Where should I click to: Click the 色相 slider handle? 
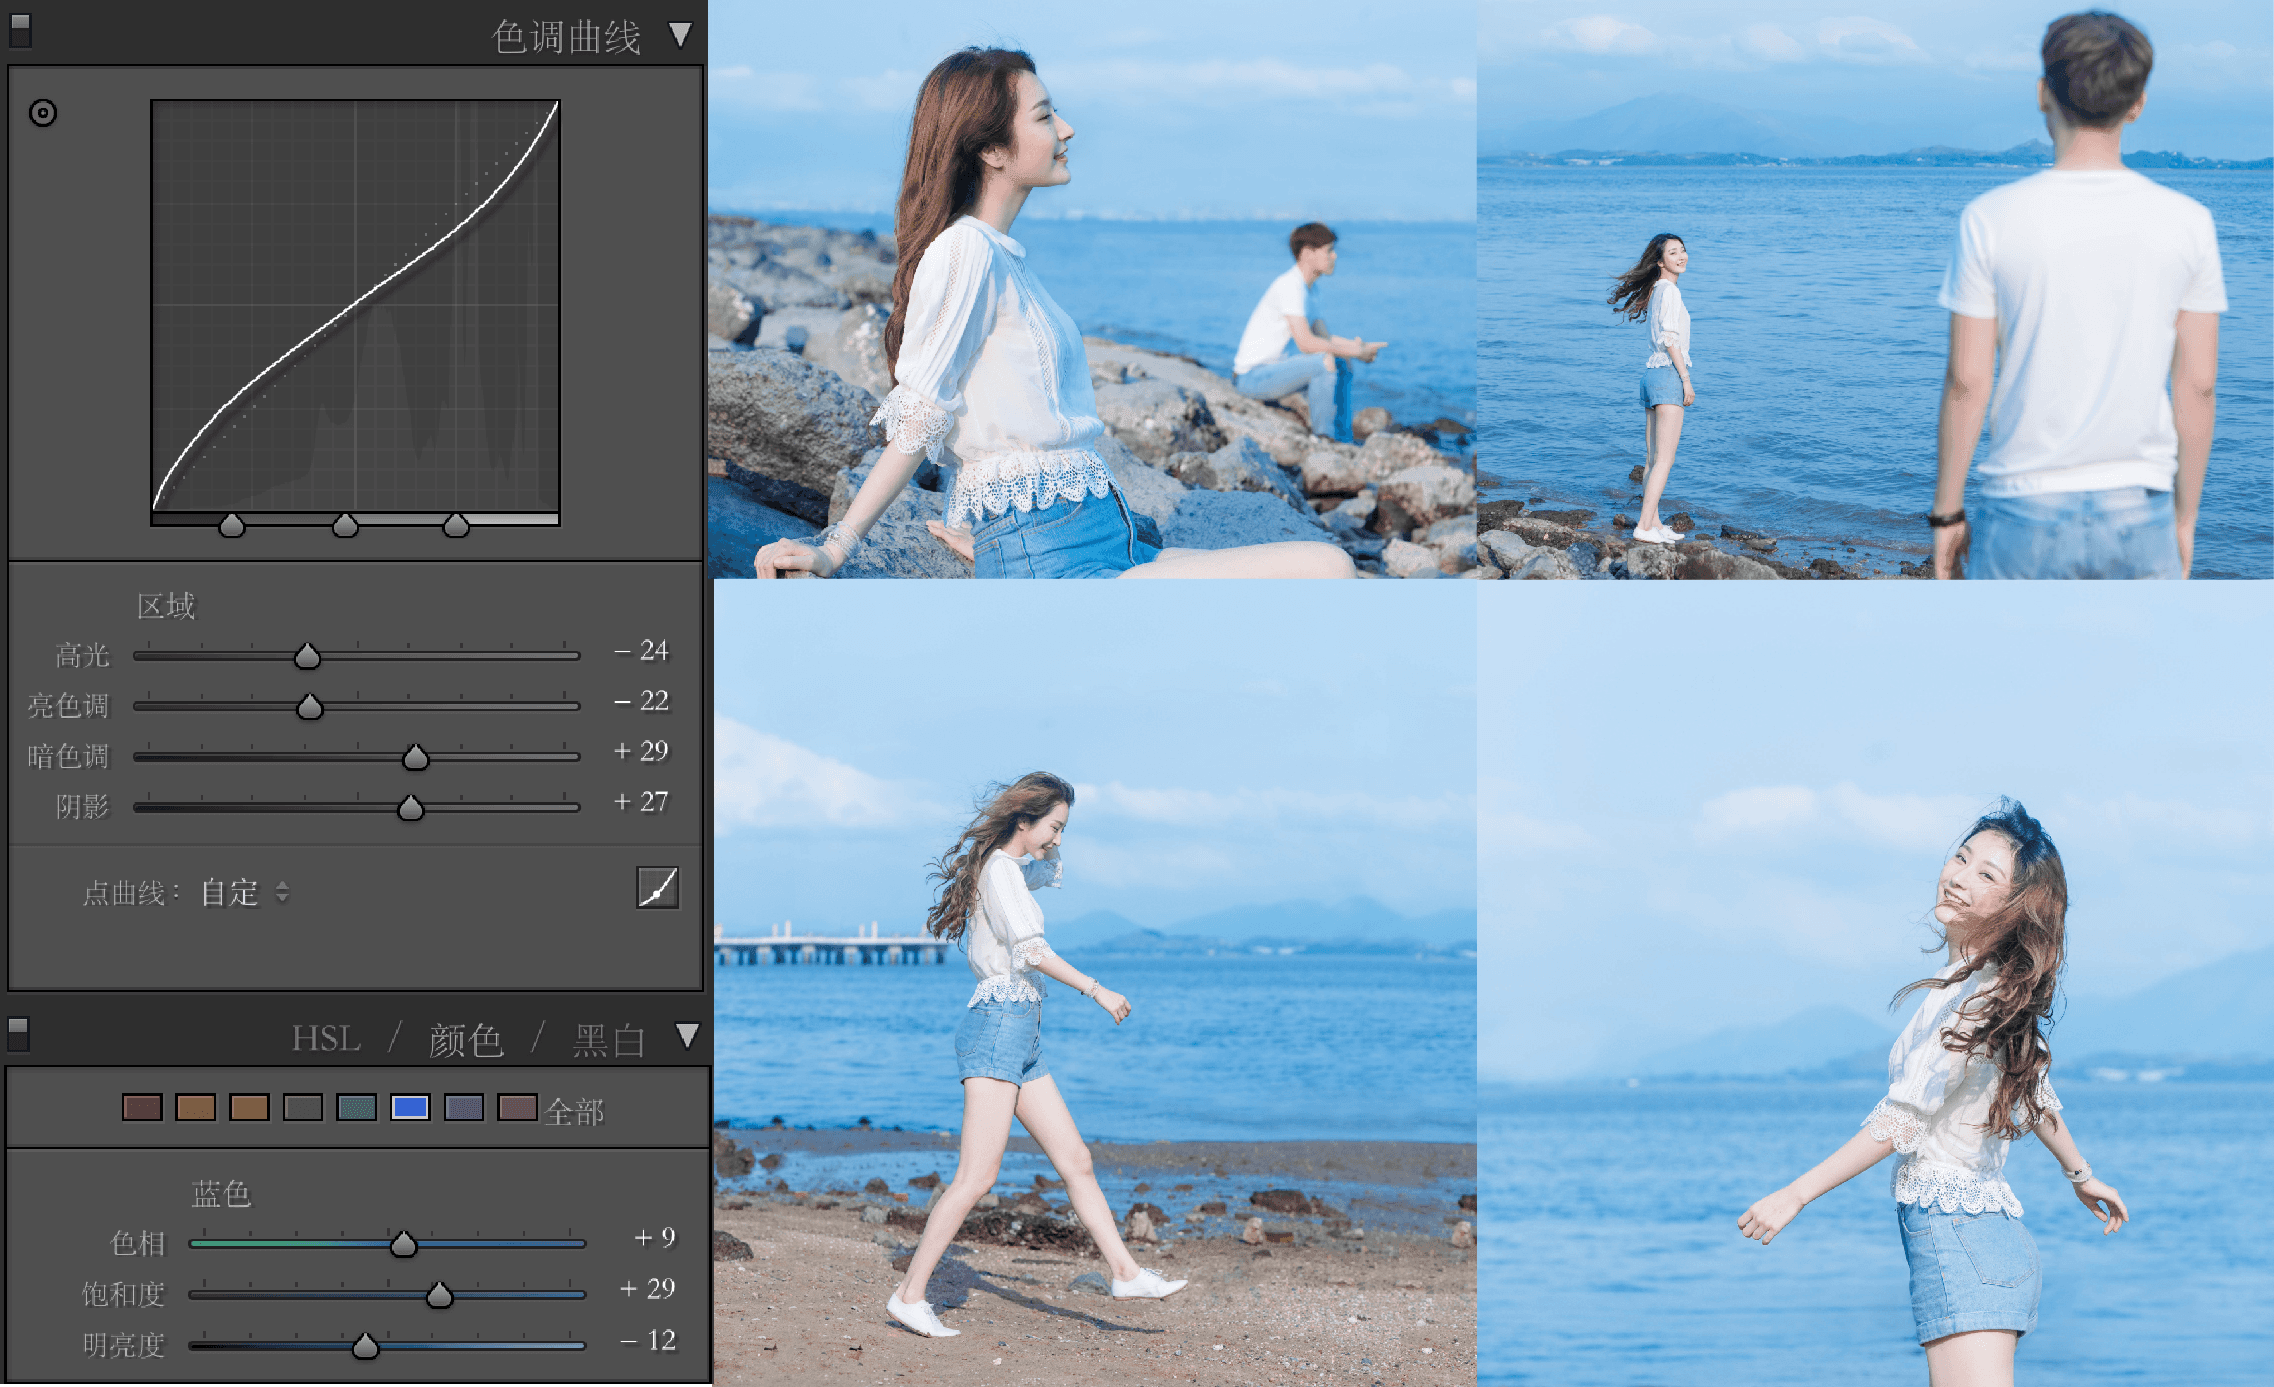pyautogui.click(x=403, y=1244)
